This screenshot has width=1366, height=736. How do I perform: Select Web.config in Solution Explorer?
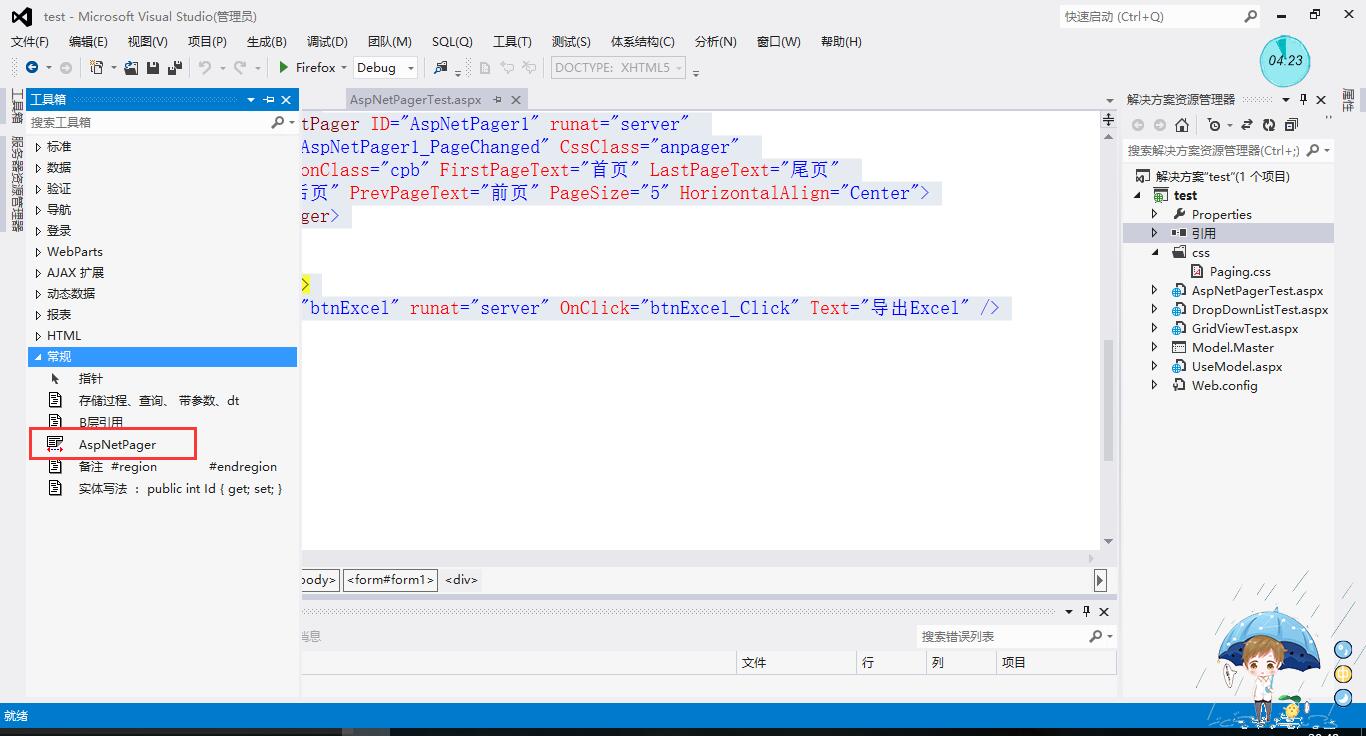[x=1224, y=385]
